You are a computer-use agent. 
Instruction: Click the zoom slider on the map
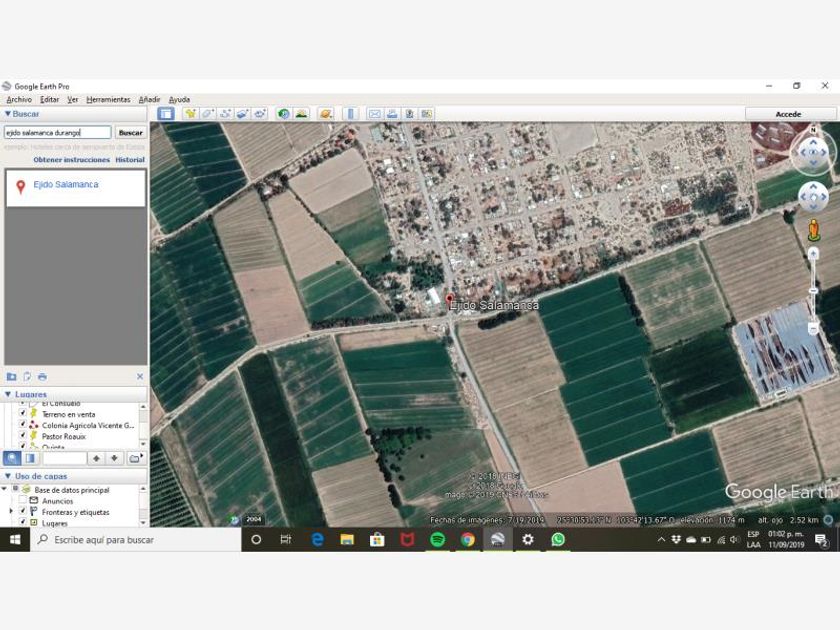(813, 288)
